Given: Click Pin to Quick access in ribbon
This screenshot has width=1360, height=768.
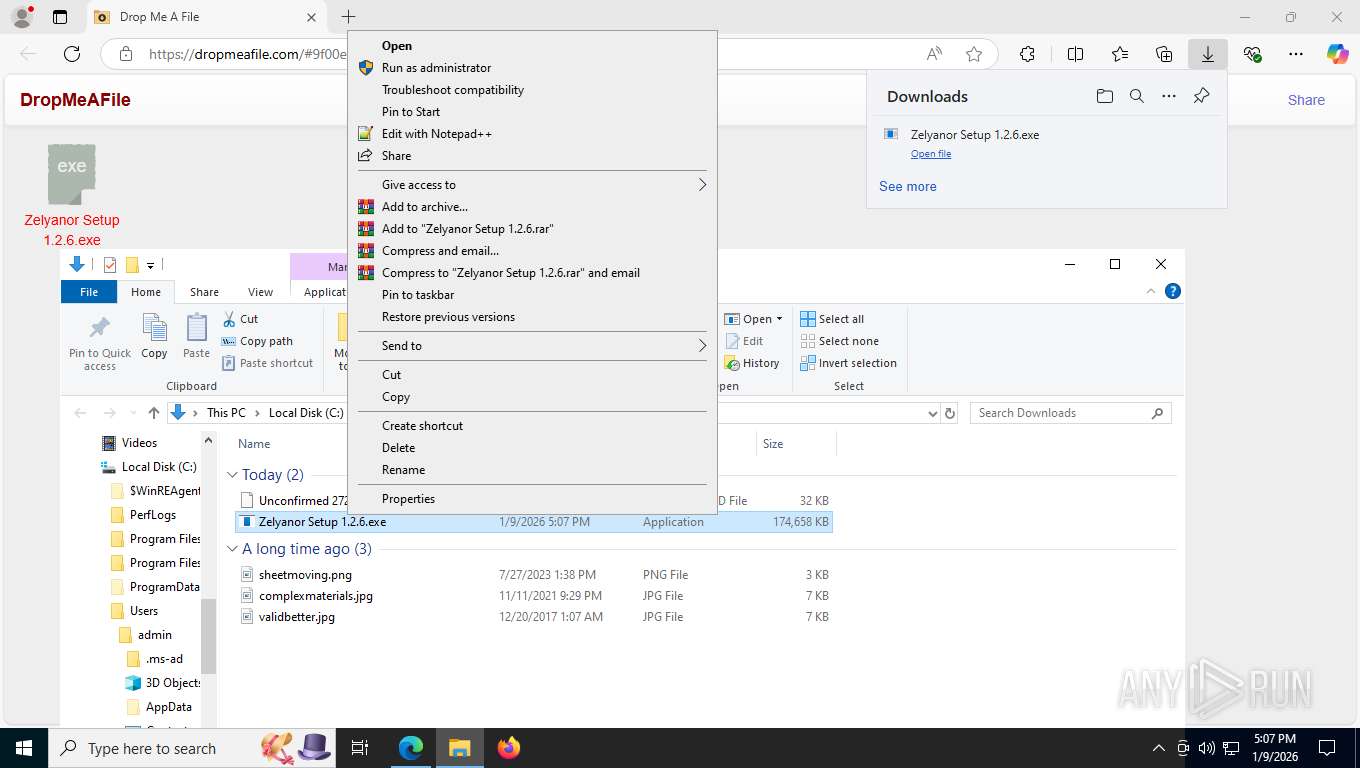Looking at the screenshot, I should coord(100,342).
